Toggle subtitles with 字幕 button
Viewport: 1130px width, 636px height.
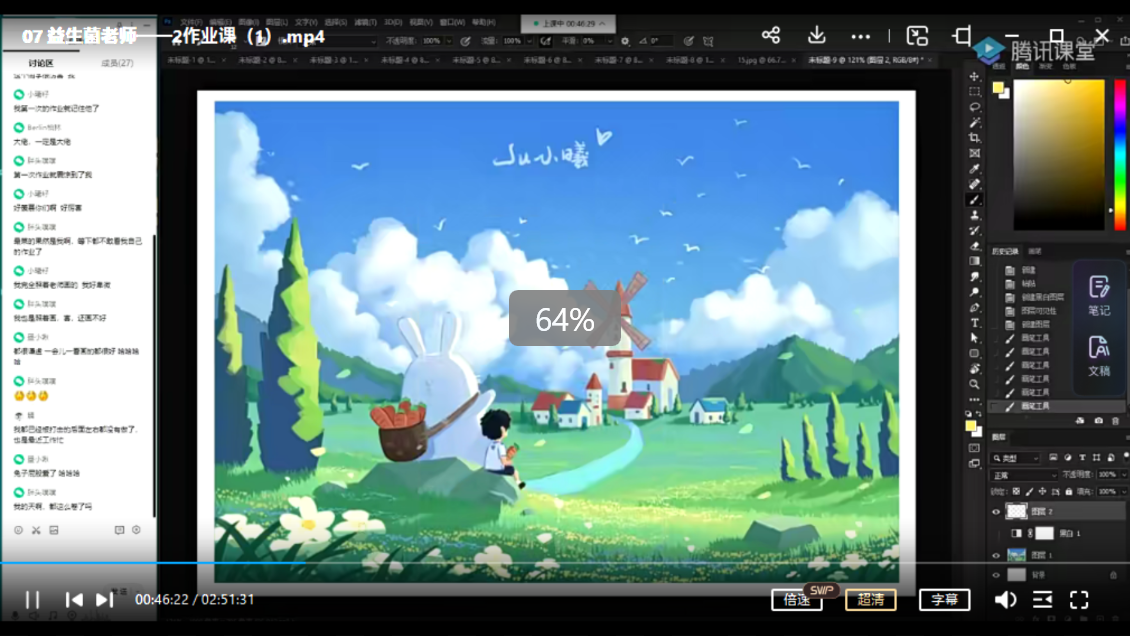point(944,600)
